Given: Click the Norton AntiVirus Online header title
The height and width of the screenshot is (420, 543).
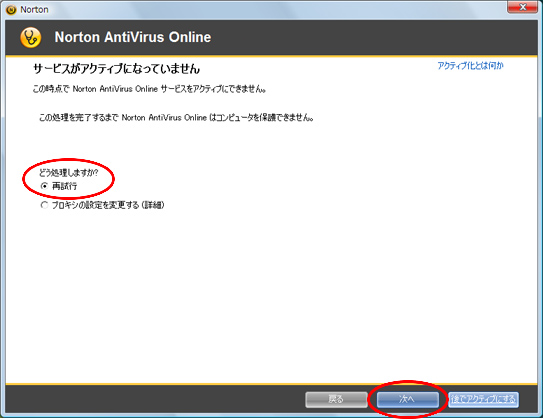Looking at the screenshot, I should click(133, 37).
